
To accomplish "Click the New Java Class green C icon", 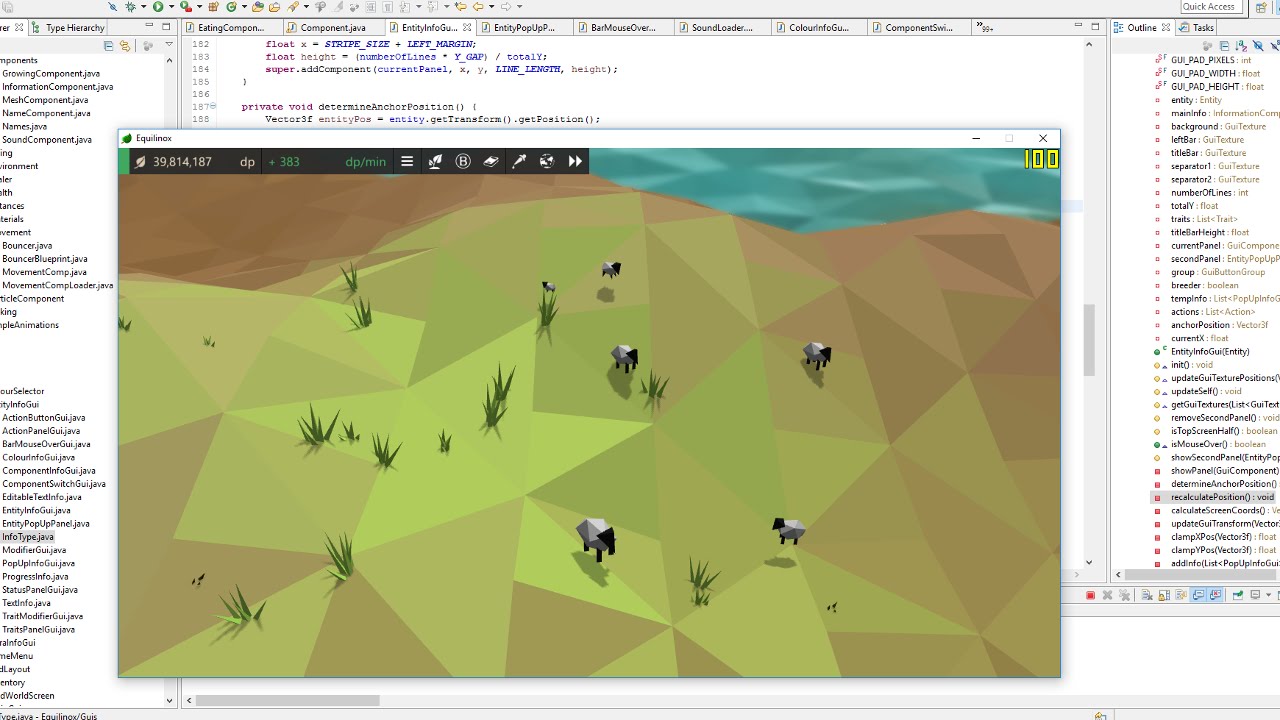I will click(232, 6).
